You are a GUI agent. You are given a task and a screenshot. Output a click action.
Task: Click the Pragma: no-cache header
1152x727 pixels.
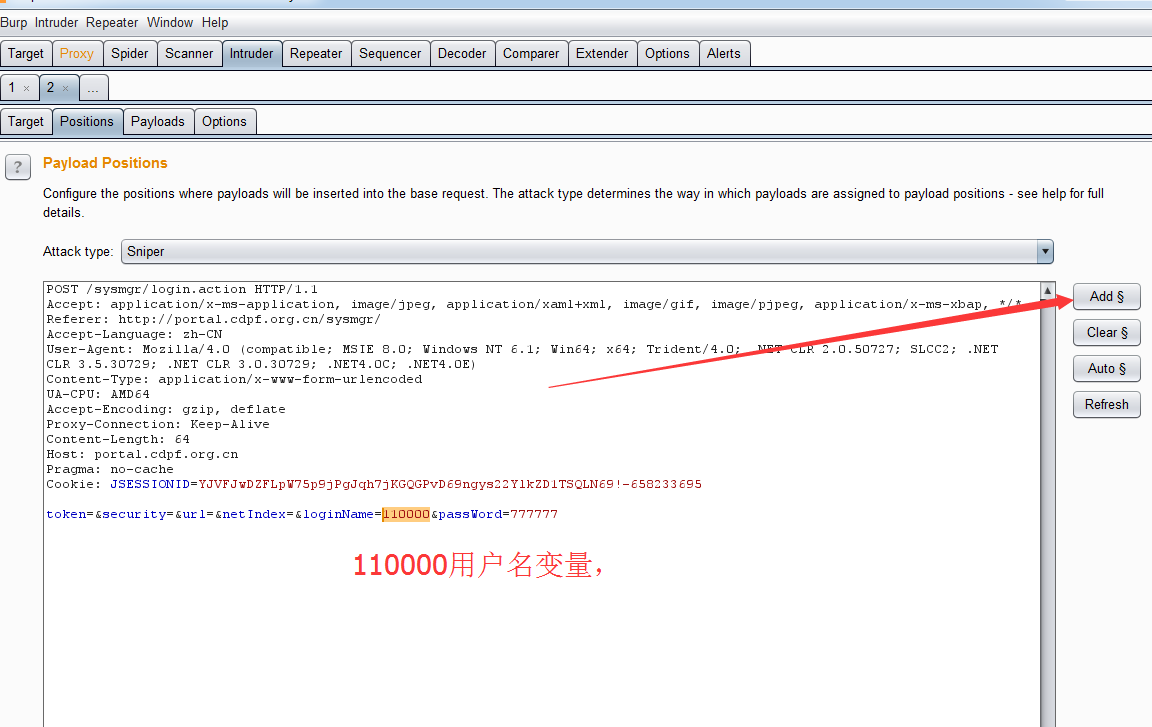click(x=110, y=469)
